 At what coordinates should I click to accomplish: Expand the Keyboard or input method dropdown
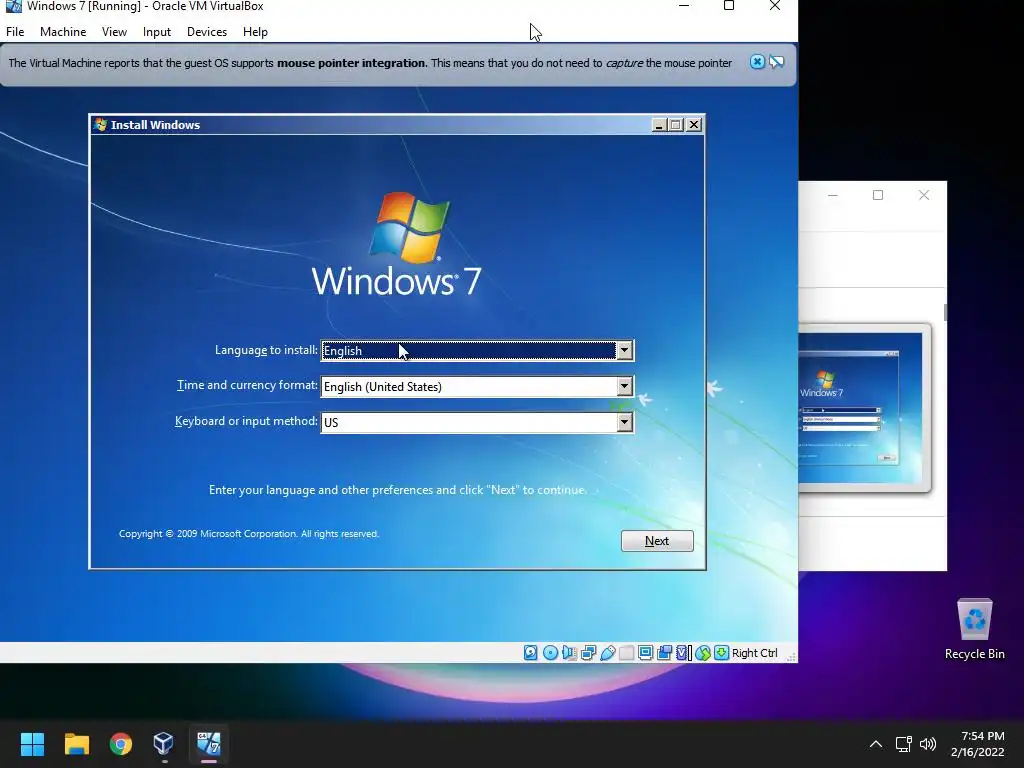click(x=624, y=423)
